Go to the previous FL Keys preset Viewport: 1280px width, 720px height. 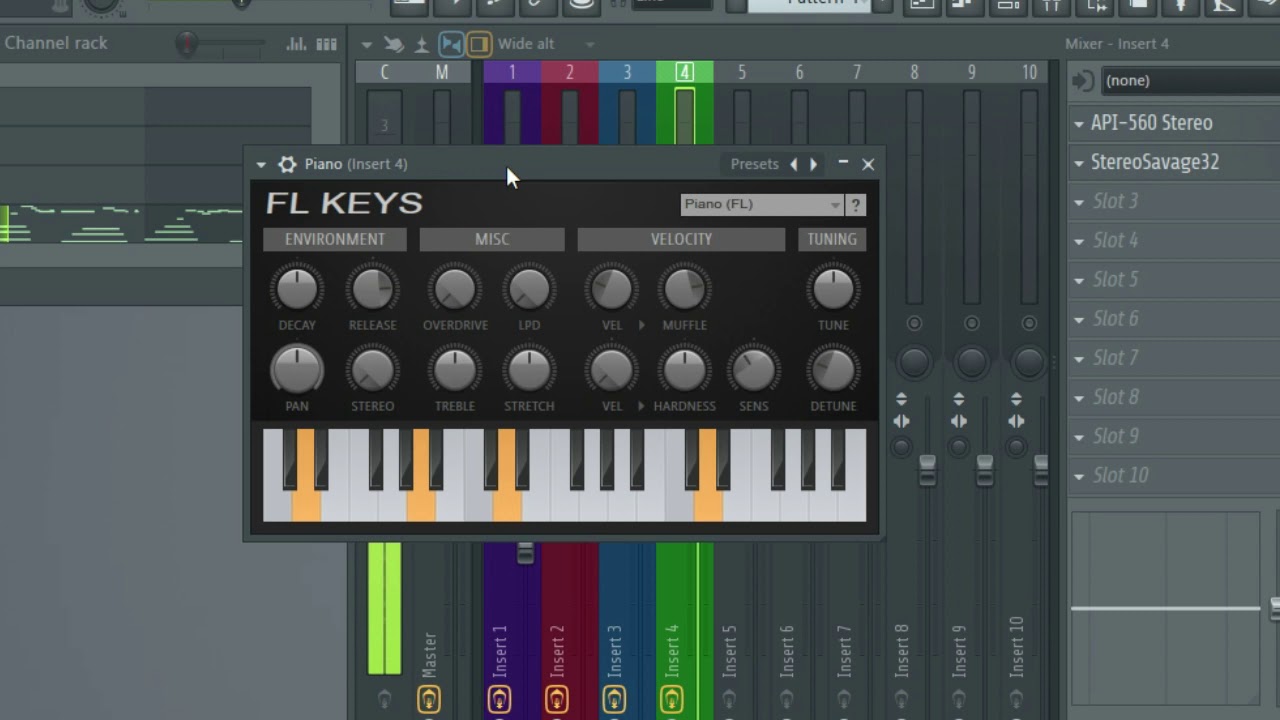(794, 164)
